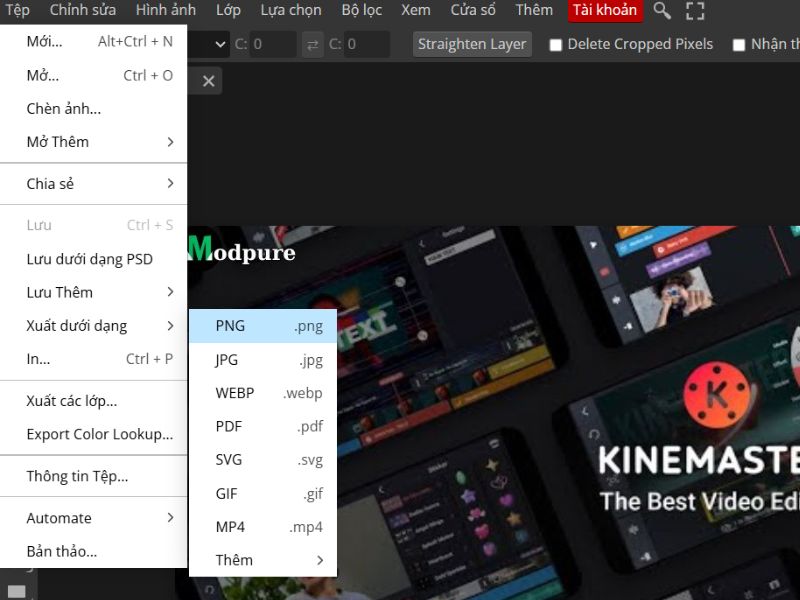
Task: Toggle Delete Cropped Pixels checkbox
Action: (x=555, y=45)
